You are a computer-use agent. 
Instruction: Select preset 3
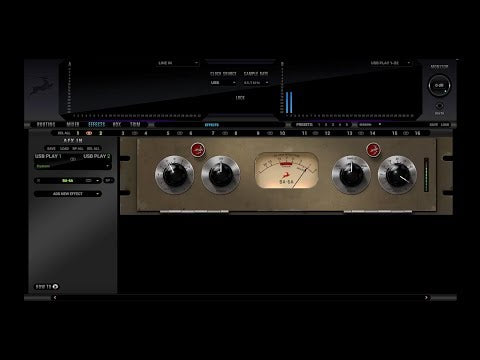[333, 125]
